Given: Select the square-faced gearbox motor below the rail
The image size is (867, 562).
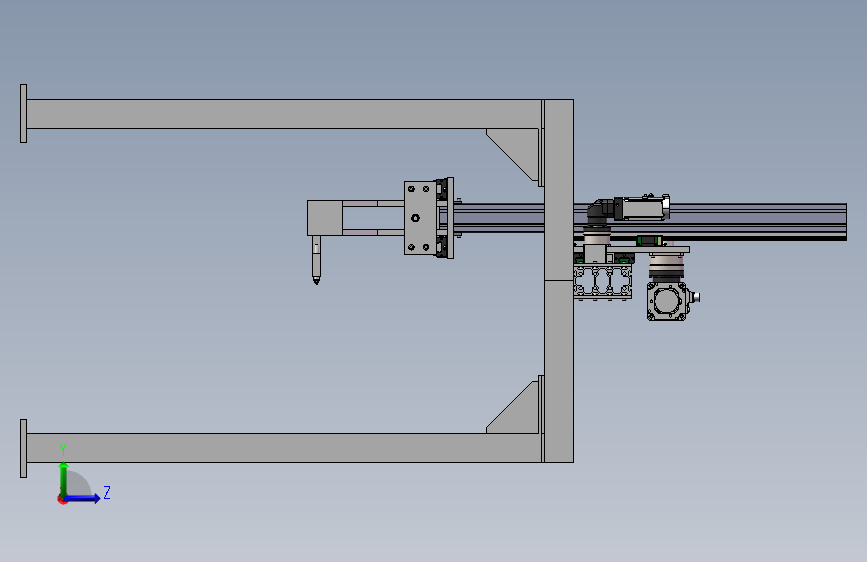Looking at the screenshot, I should pyautogui.click(x=667, y=301).
